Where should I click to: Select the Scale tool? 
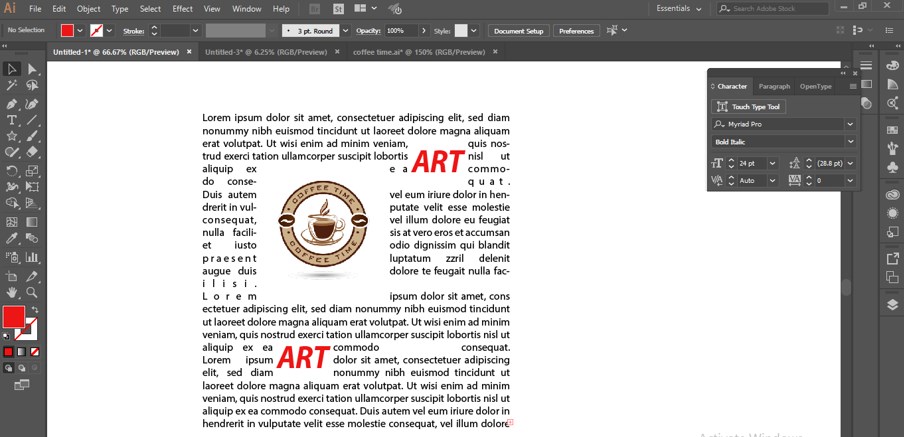[x=32, y=171]
